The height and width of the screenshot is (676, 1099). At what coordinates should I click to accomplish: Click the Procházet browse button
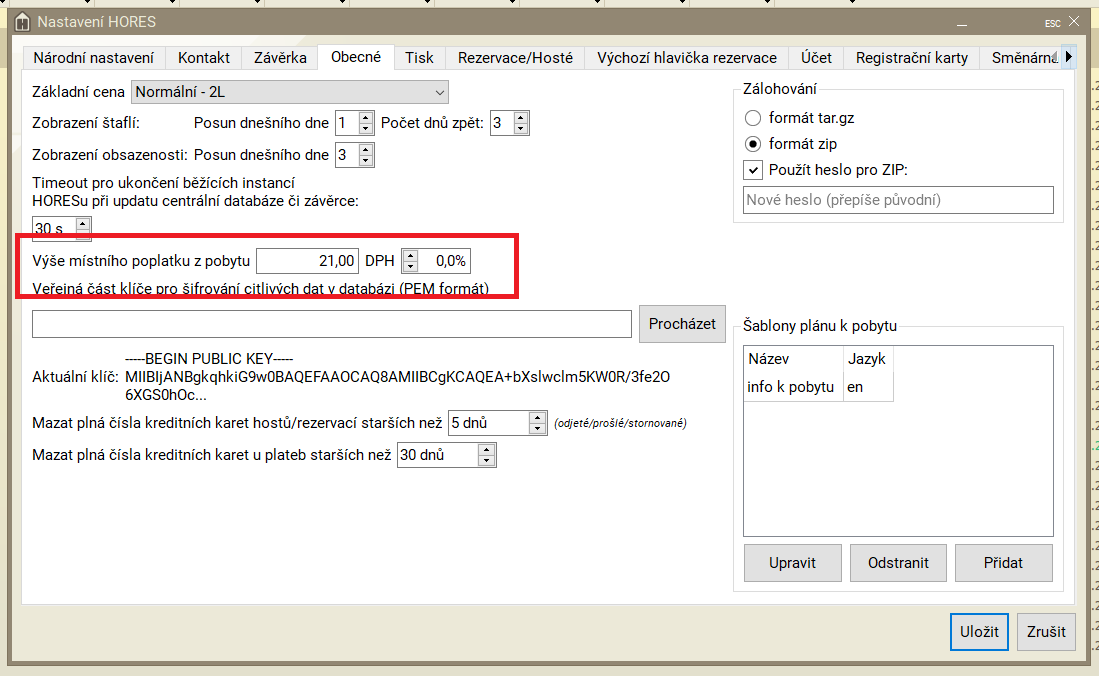682,324
